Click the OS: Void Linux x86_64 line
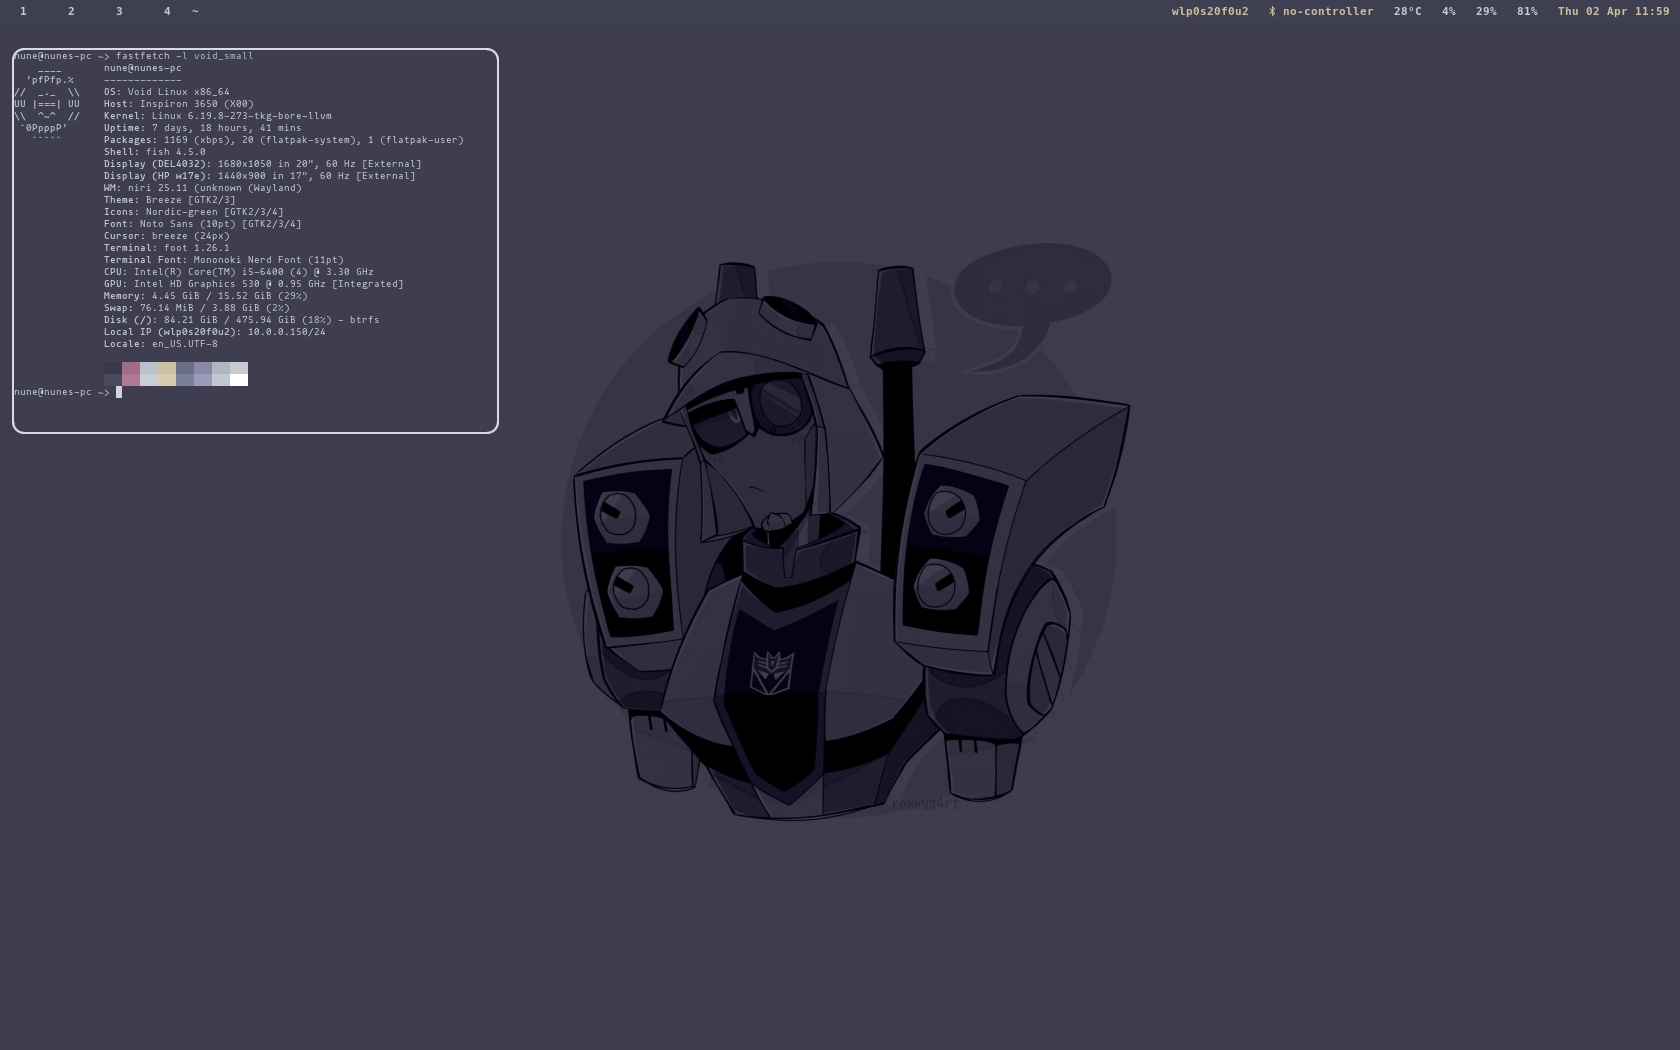 click(x=167, y=92)
